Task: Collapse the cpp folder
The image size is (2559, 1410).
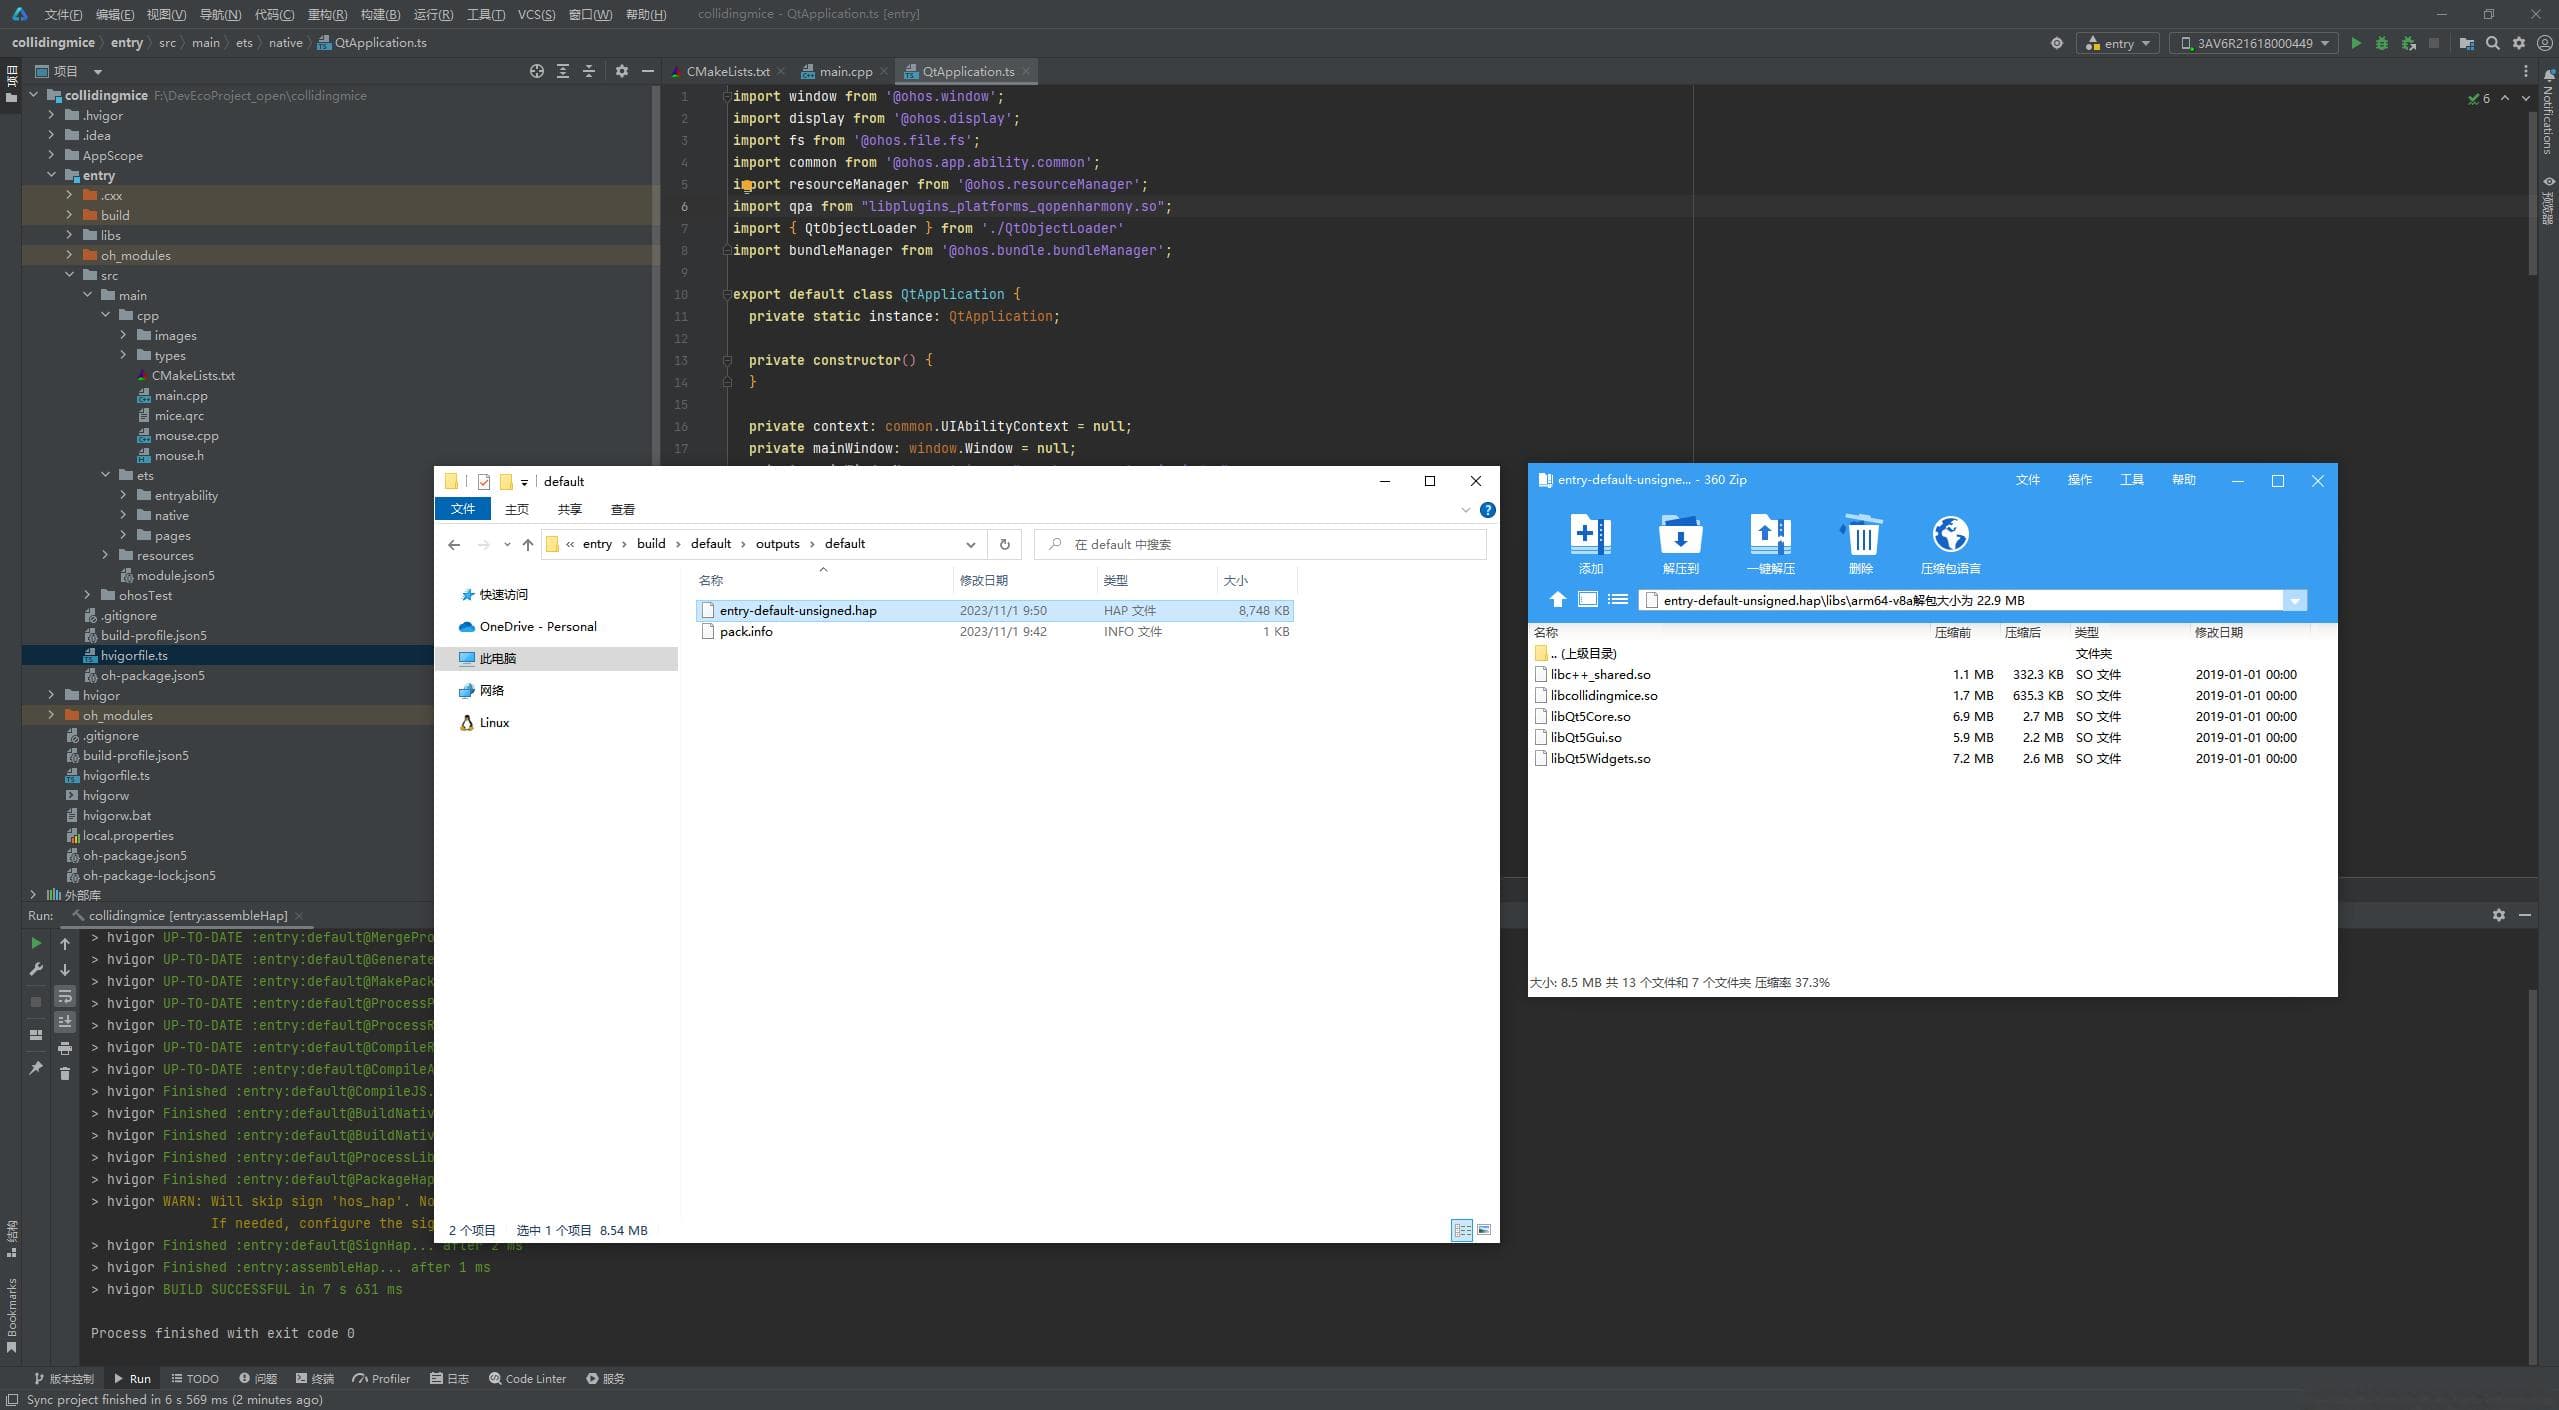Action: tap(106, 315)
